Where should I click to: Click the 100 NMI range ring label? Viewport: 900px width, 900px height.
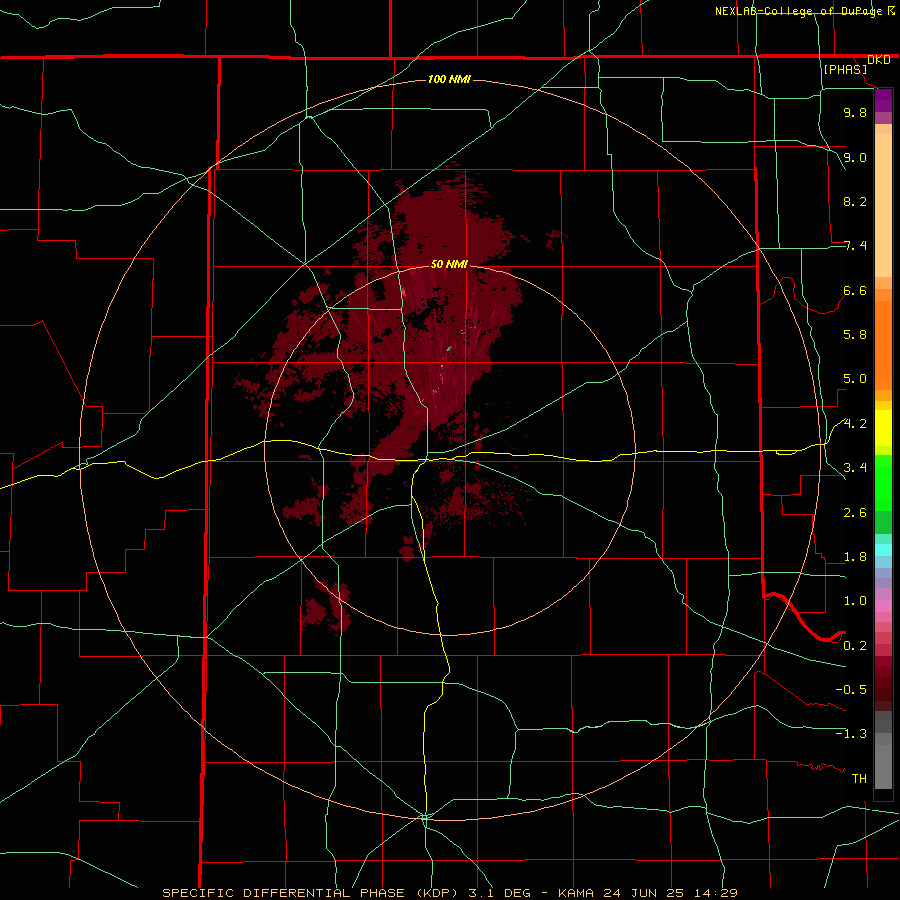[x=449, y=79]
